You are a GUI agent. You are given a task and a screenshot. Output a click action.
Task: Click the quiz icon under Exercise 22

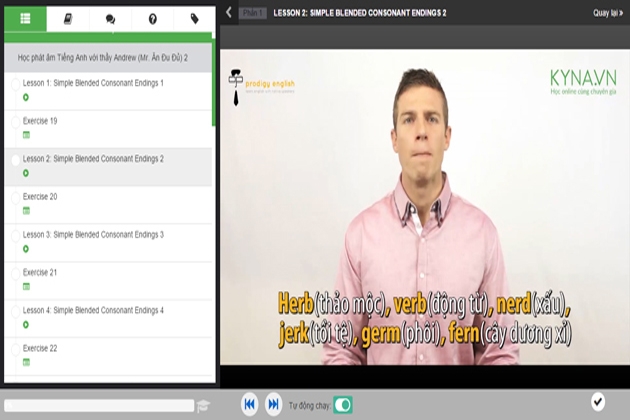click(26, 363)
